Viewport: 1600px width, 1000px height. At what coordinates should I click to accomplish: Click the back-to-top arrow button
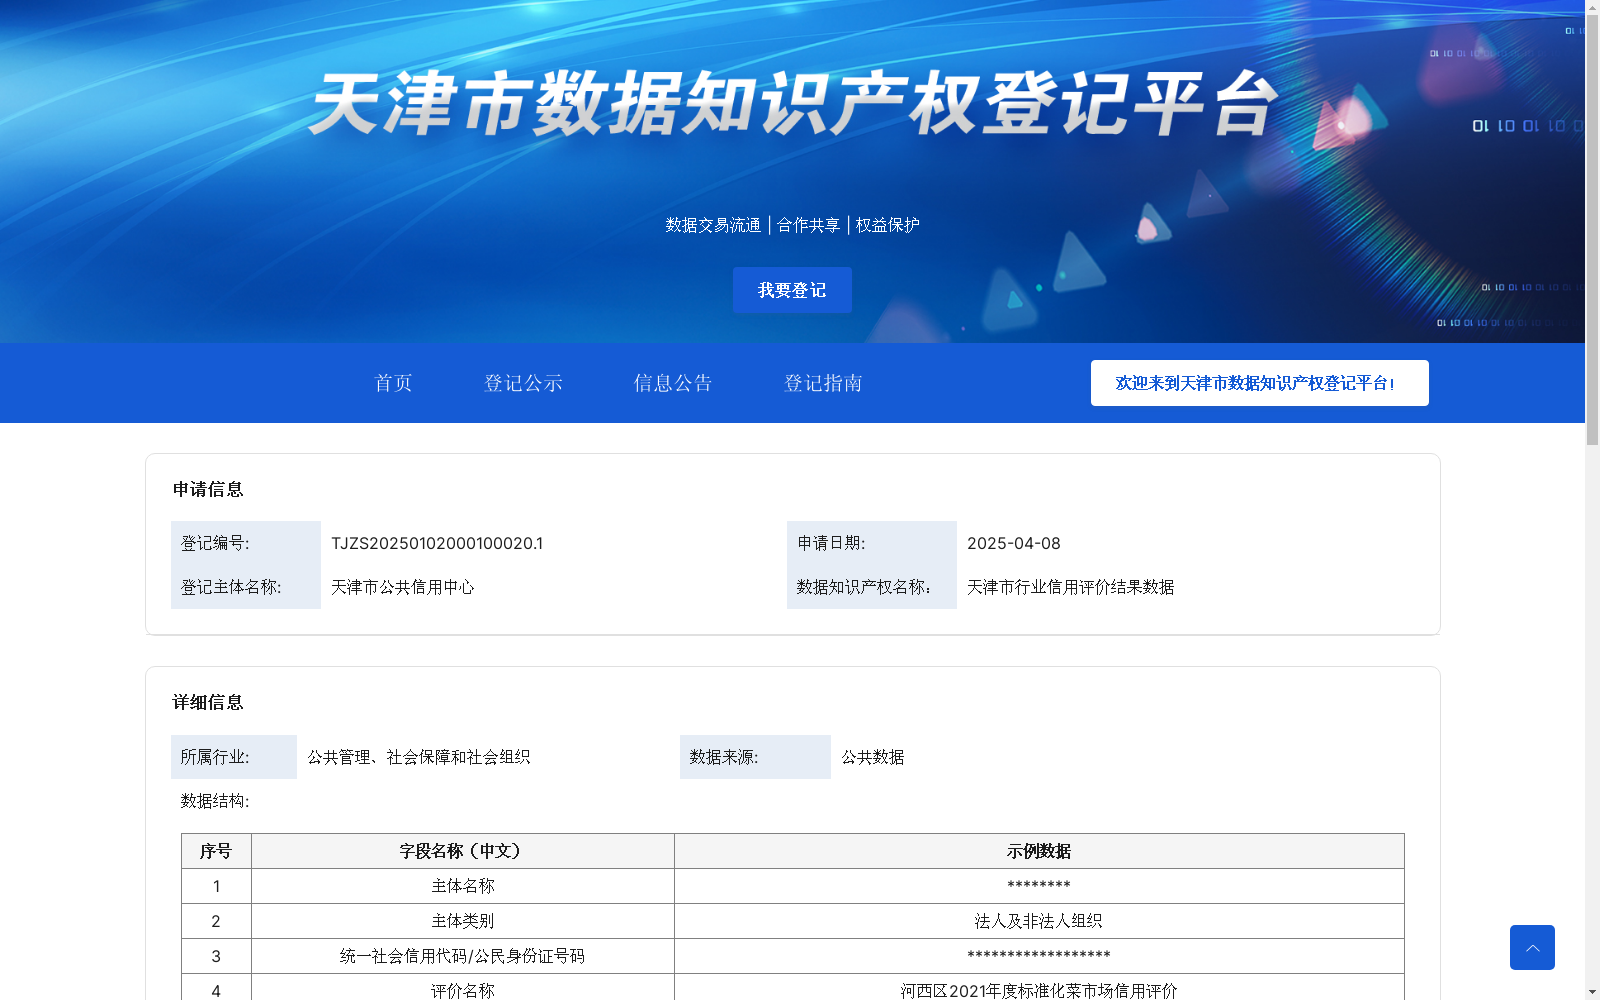(x=1532, y=947)
